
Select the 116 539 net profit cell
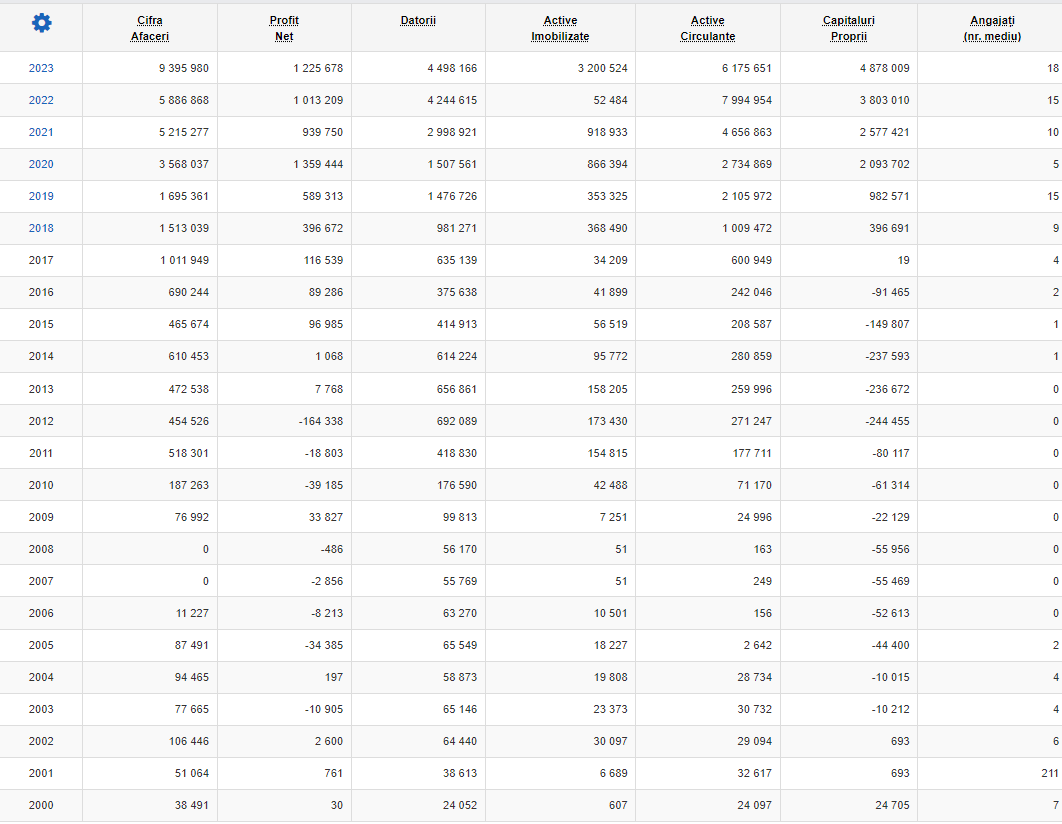pyautogui.click(x=284, y=260)
